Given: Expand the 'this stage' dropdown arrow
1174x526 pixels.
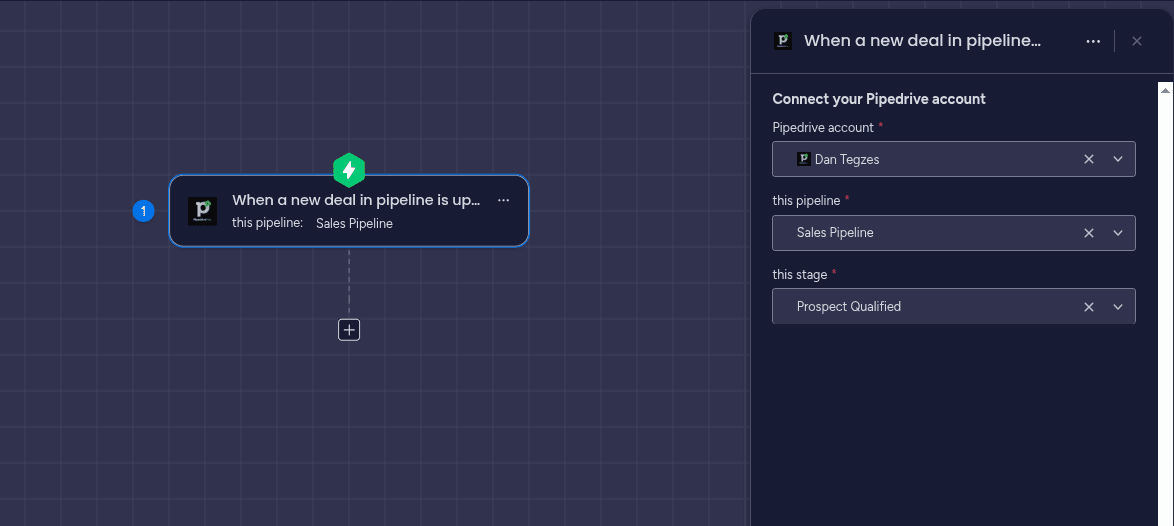Looking at the screenshot, I should 1118,306.
